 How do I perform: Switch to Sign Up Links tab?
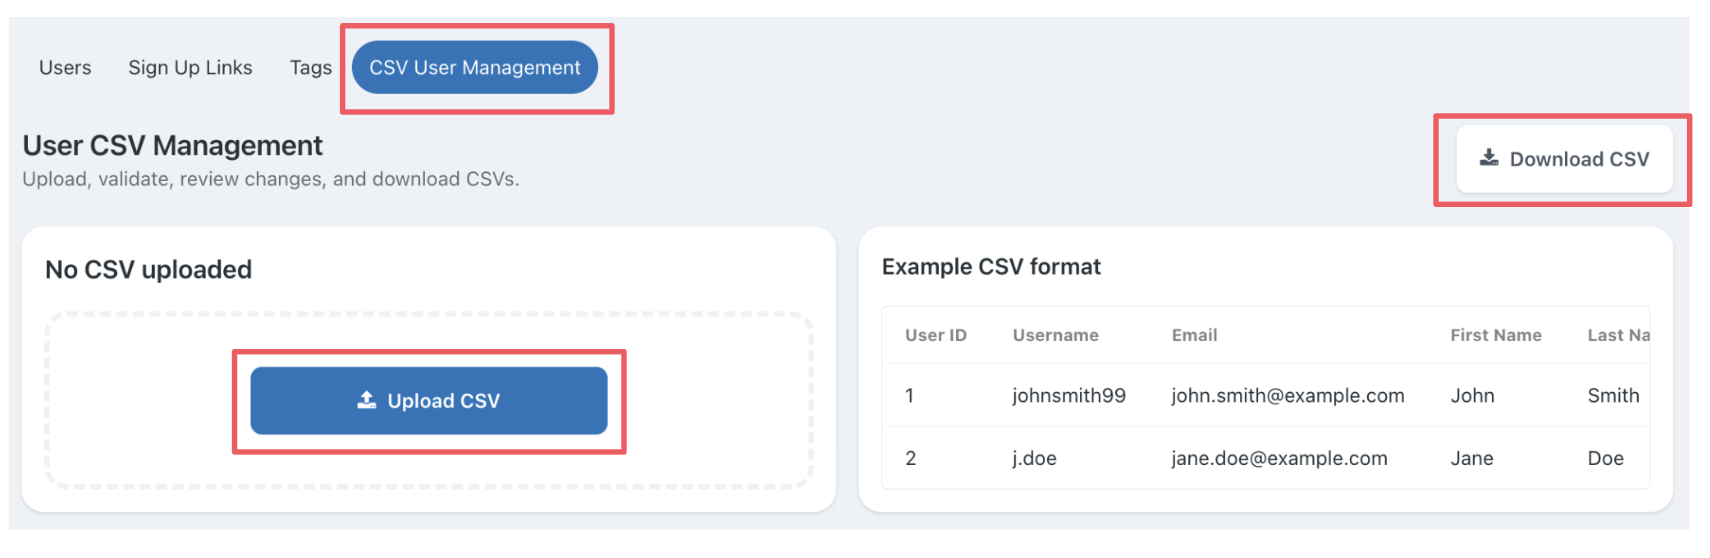click(190, 68)
